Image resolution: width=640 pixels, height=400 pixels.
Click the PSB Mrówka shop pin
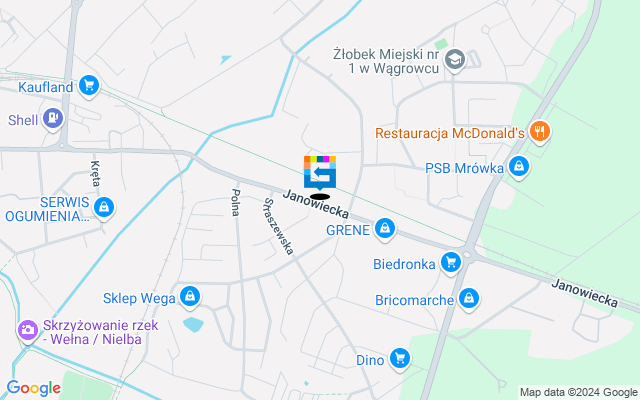point(519,167)
